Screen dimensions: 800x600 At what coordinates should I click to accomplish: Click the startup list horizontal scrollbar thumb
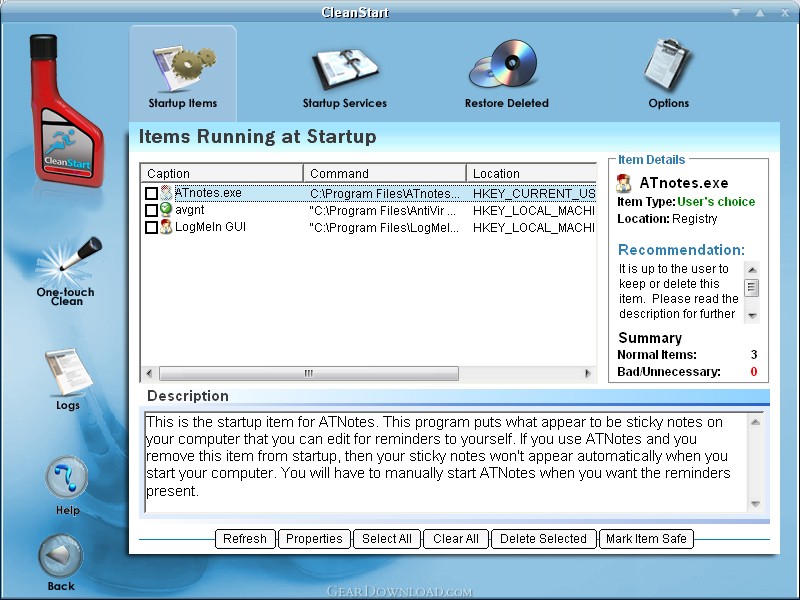(x=309, y=373)
